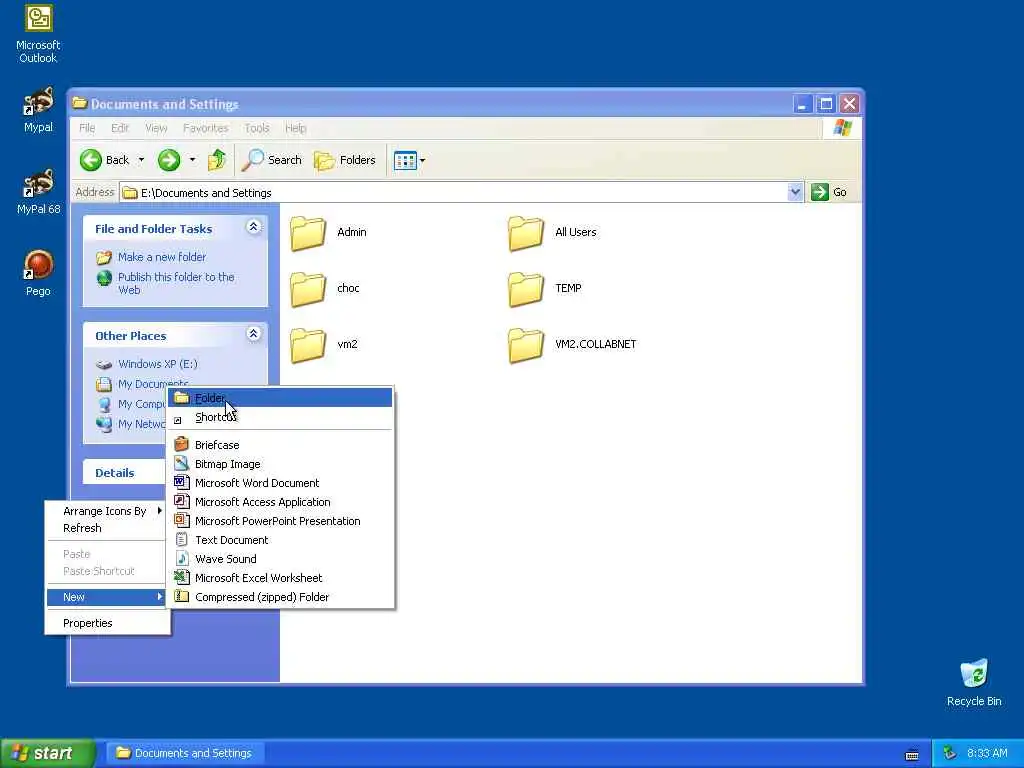Expand the Address bar dropdown
Viewport: 1024px width, 768px height.
click(x=795, y=192)
